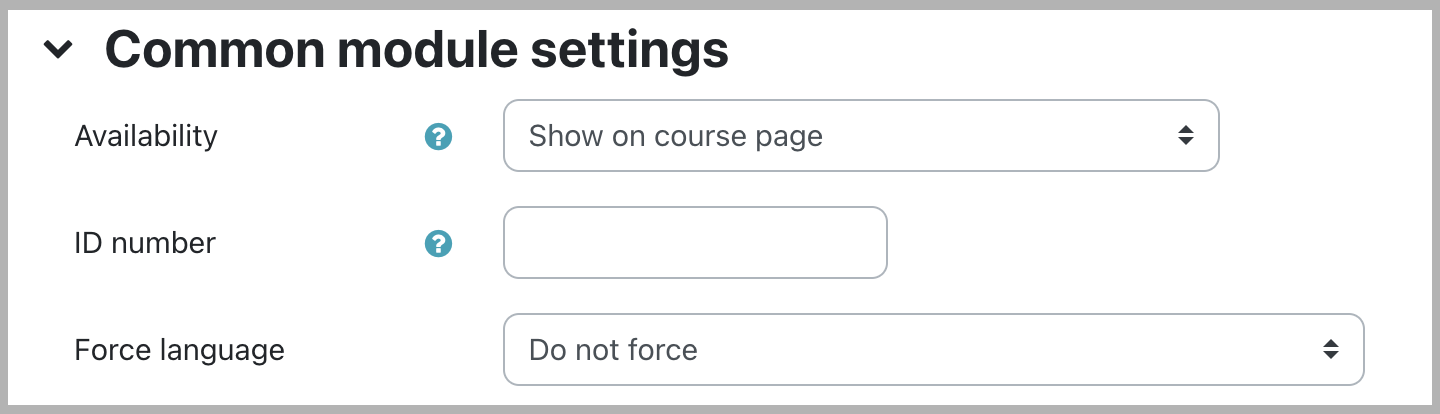Screen dimensions: 1440x414
Task: Click the Common module settings heading
Action: pos(416,49)
